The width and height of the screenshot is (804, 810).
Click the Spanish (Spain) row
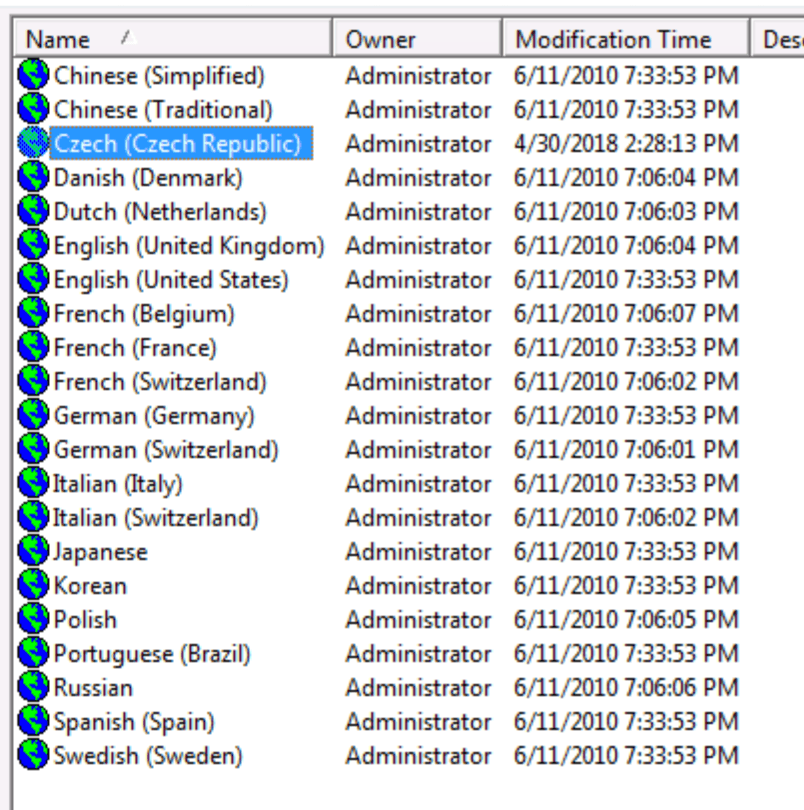tap(134, 721)
